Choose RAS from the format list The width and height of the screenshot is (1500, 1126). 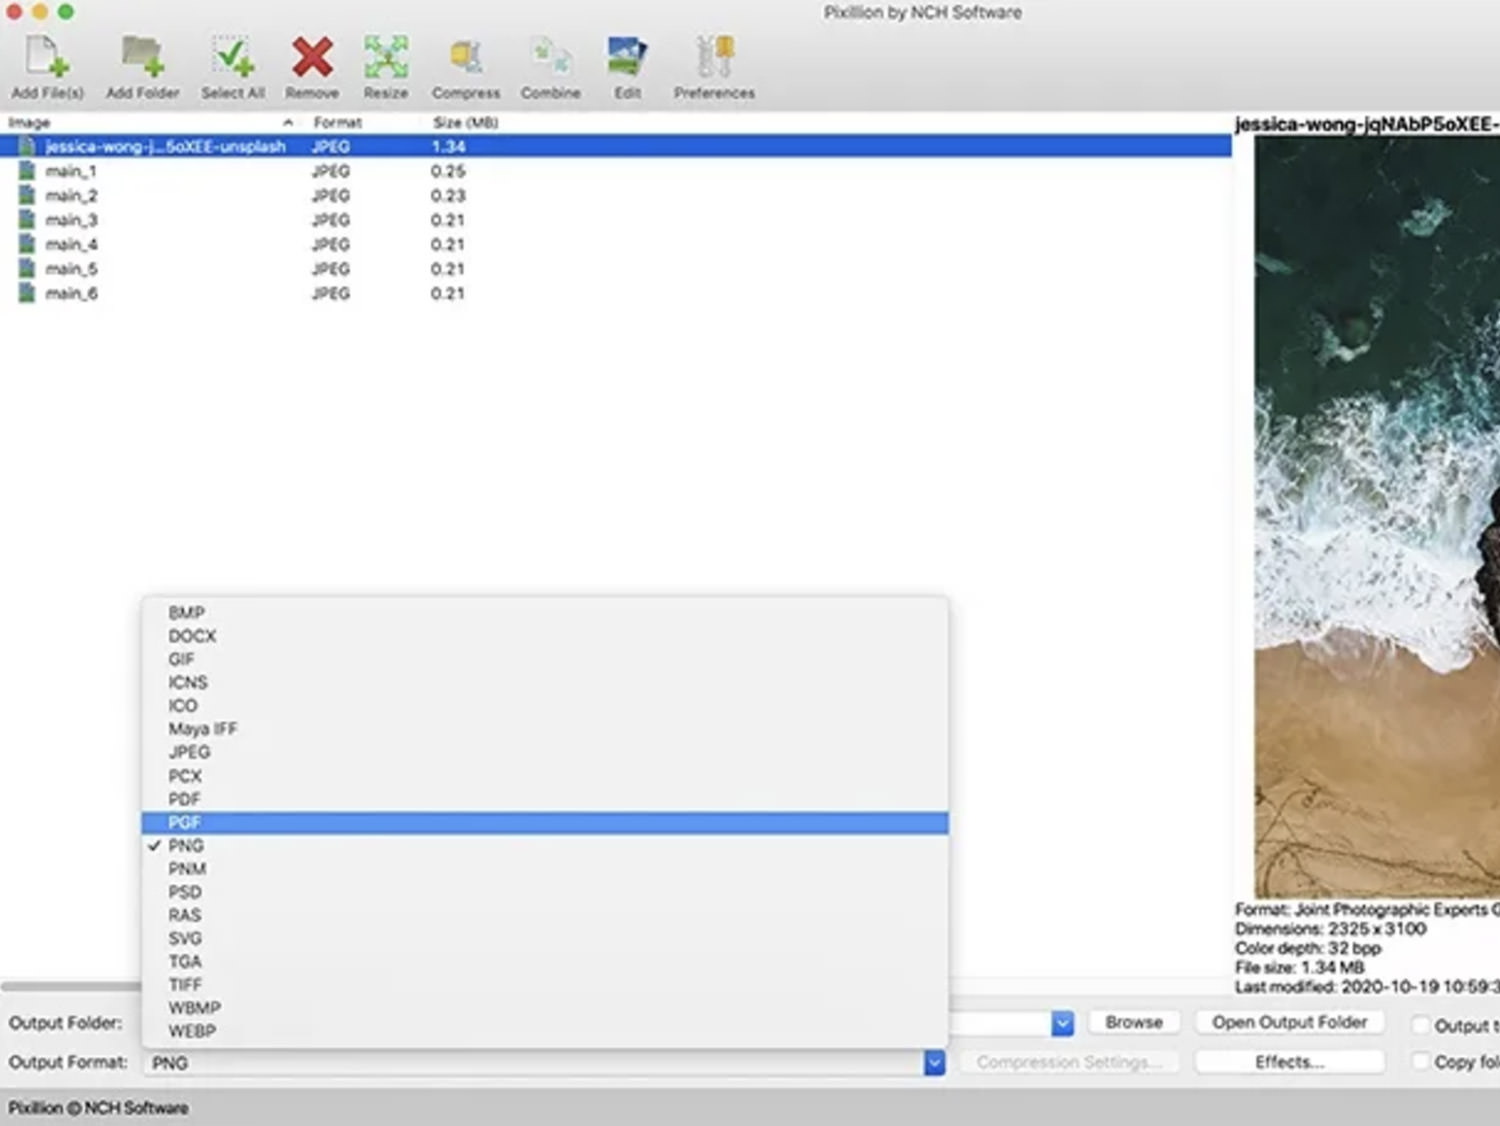545,915
